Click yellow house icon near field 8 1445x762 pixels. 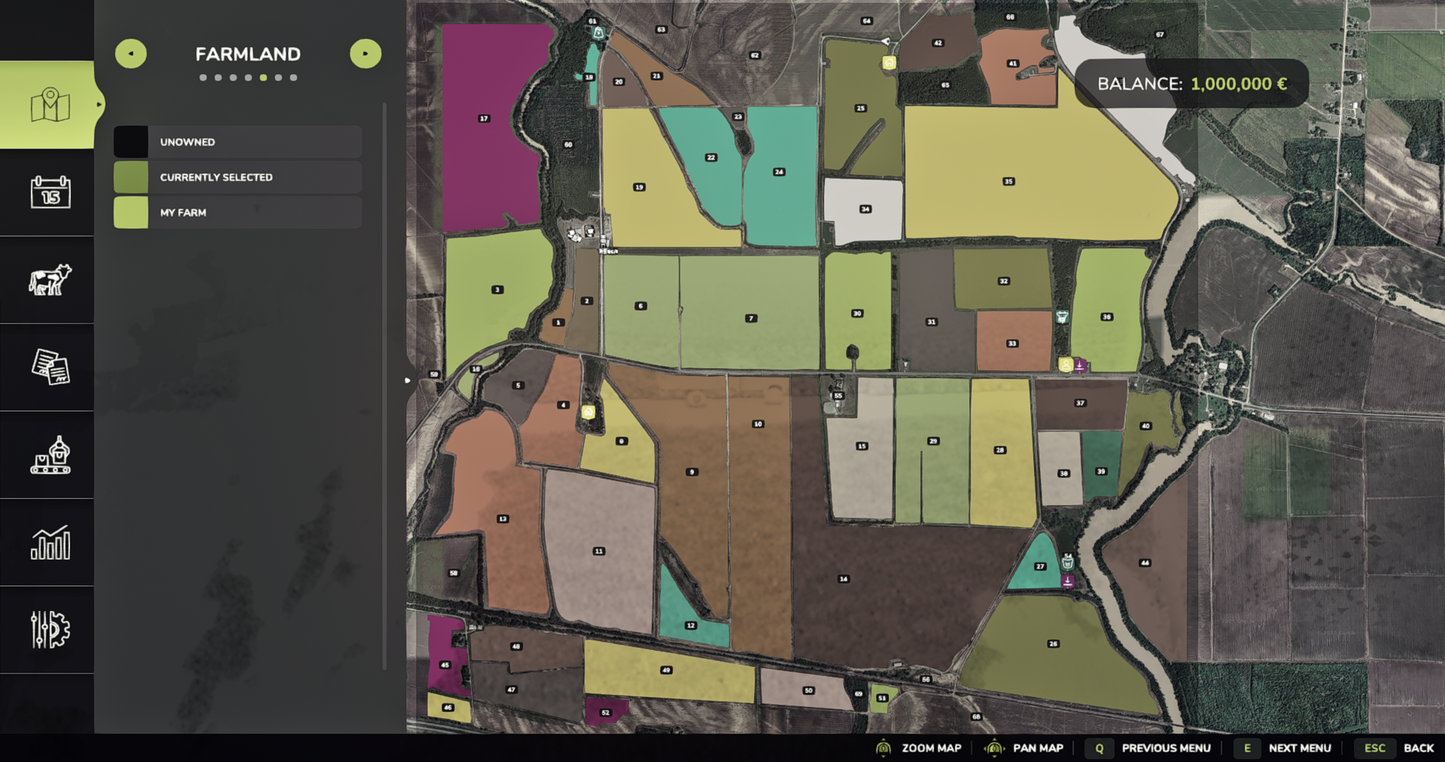click(588, 412)
